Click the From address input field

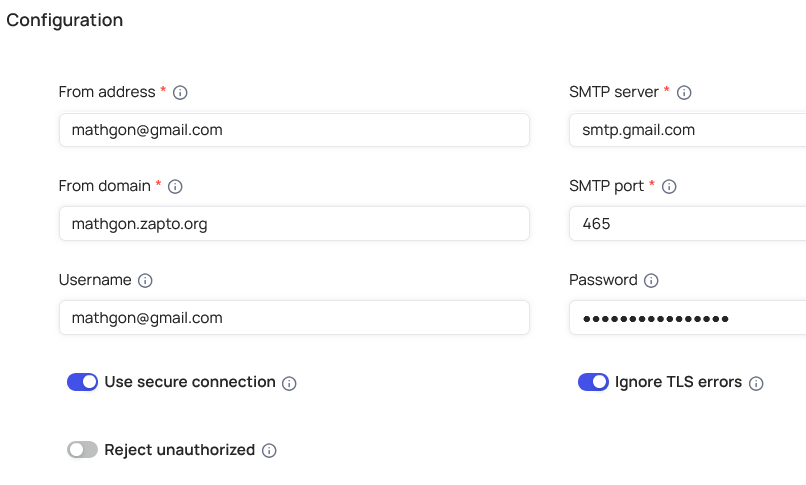tap(293, 130)
